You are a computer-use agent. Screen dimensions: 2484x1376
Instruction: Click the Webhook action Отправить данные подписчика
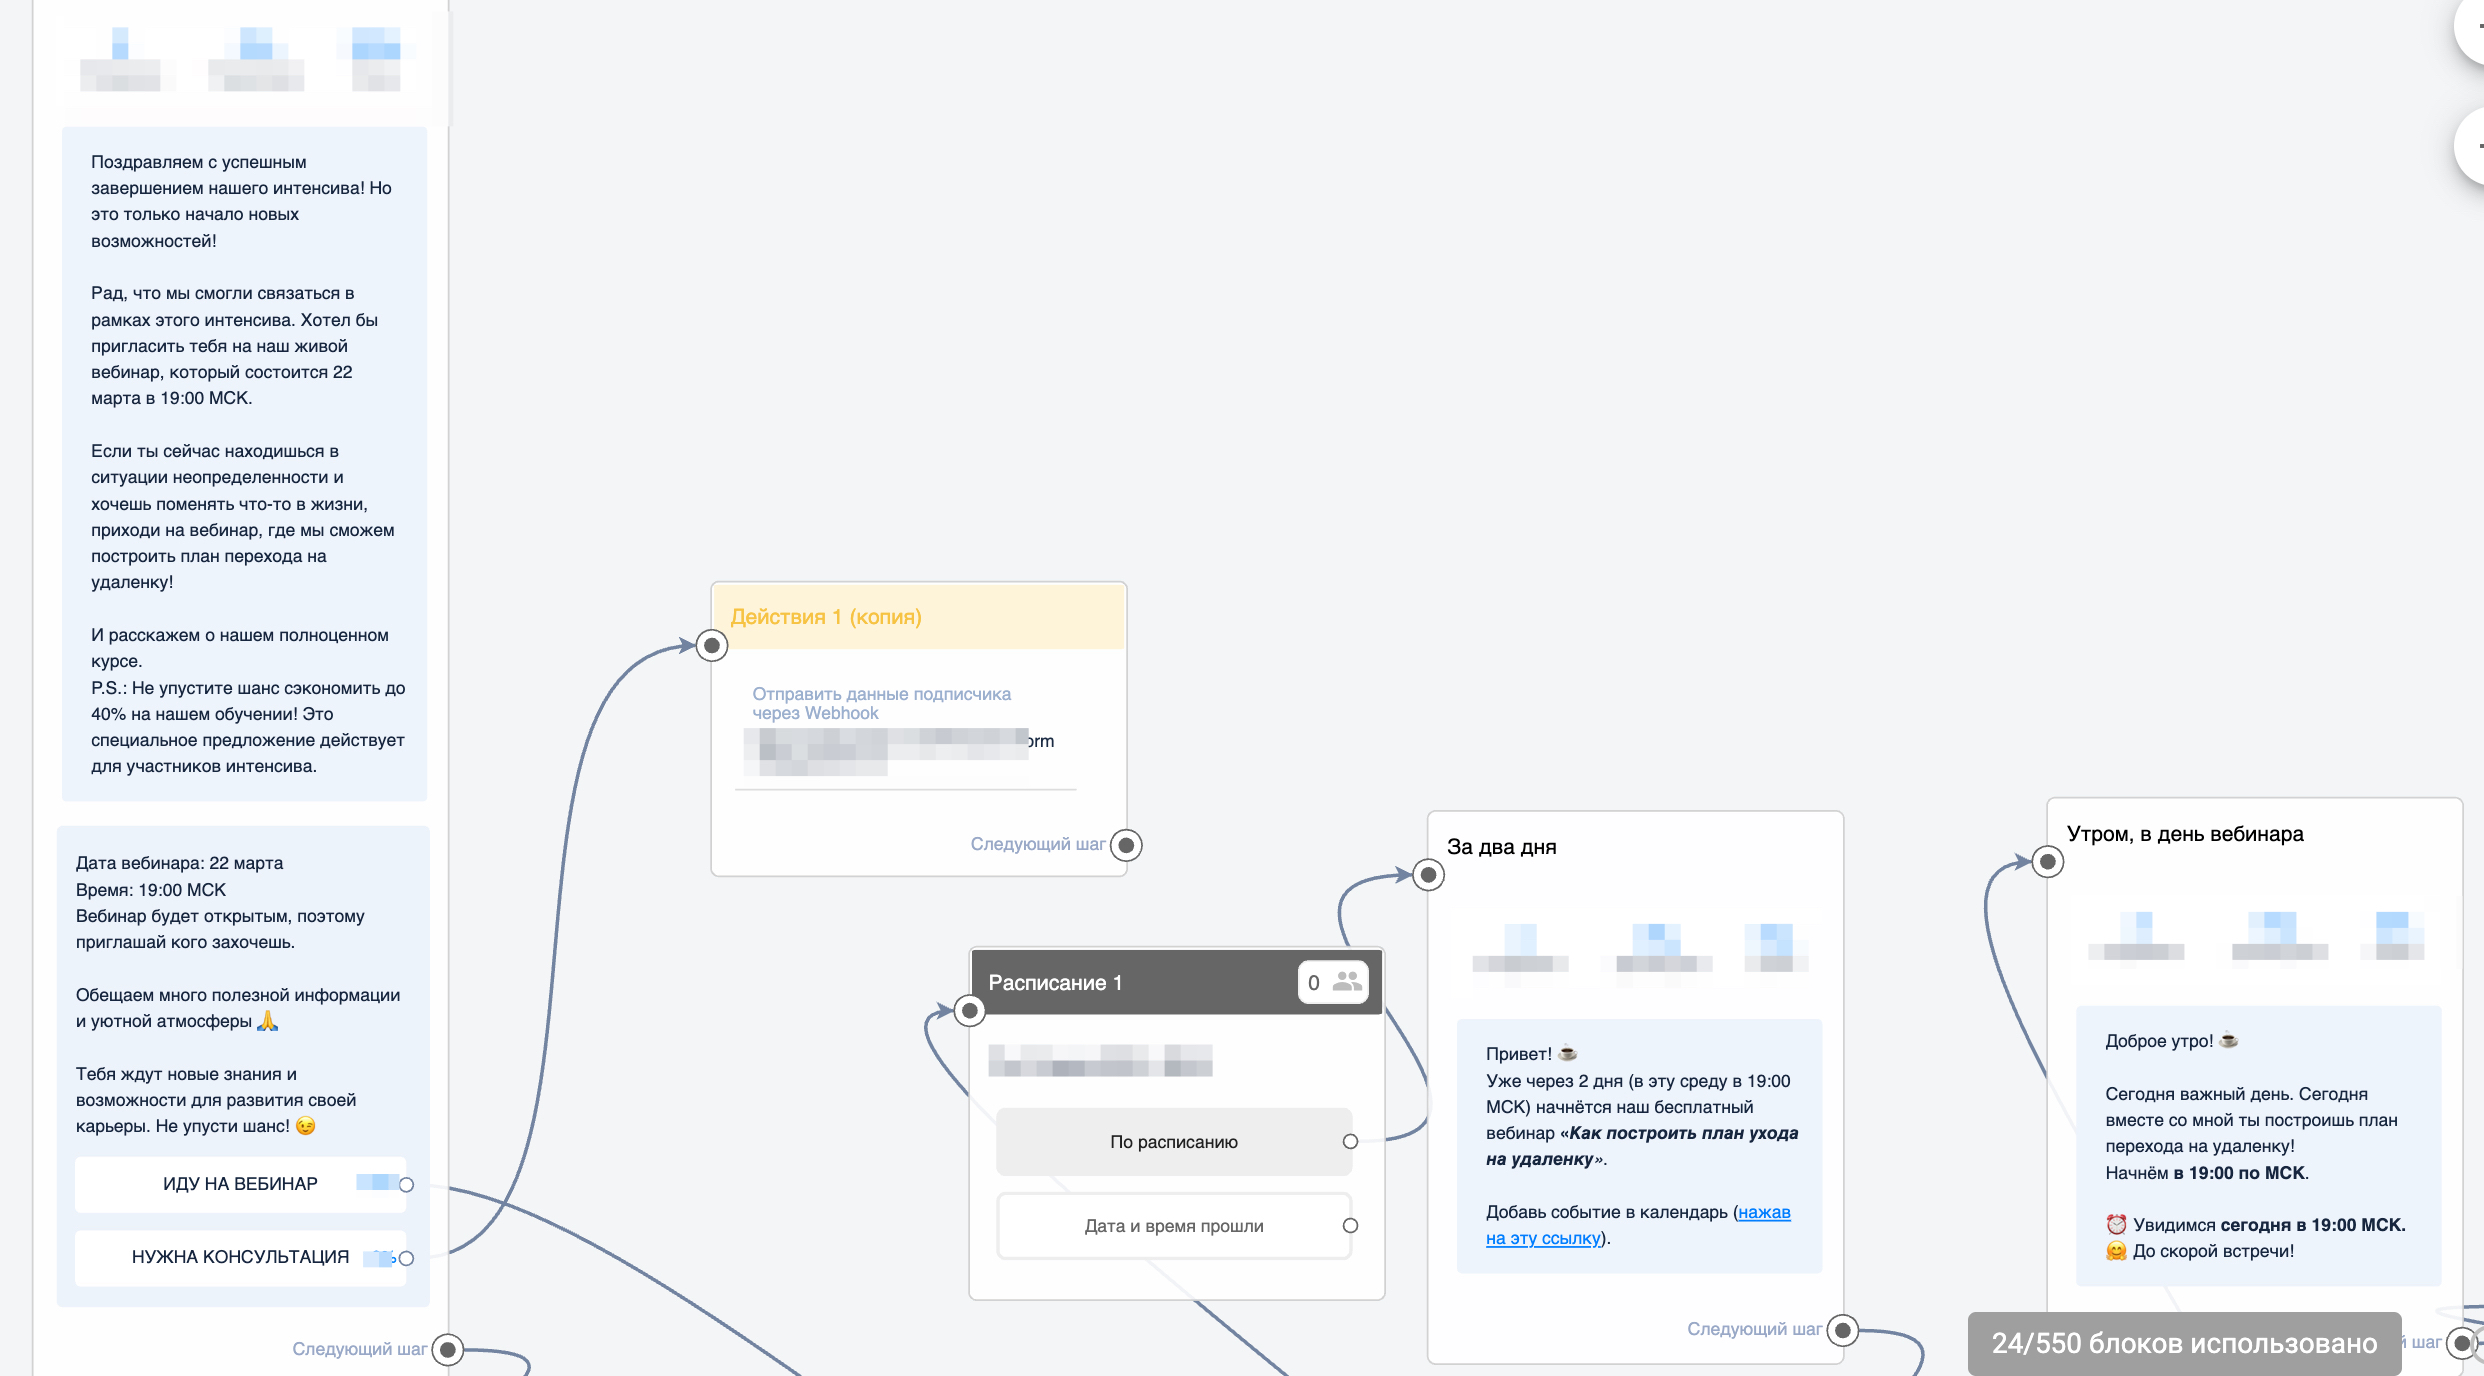pyautogui.click(x=881, y=703)
